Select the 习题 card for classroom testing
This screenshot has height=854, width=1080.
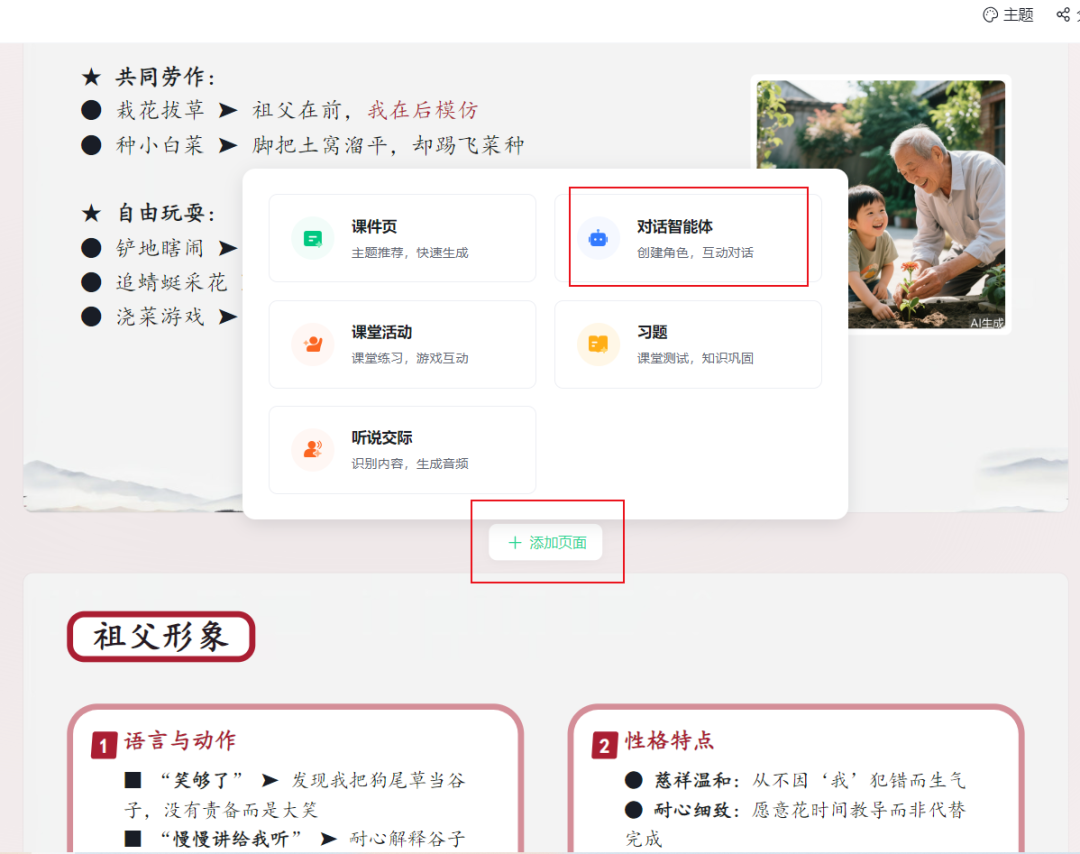pyautogui.click(x=688, y=344)
